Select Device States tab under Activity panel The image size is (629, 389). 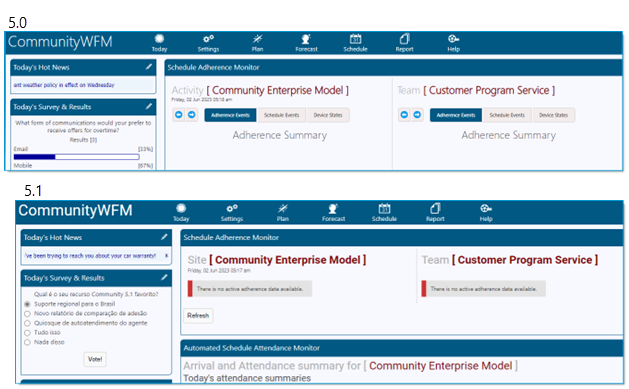tap(328, 115)
